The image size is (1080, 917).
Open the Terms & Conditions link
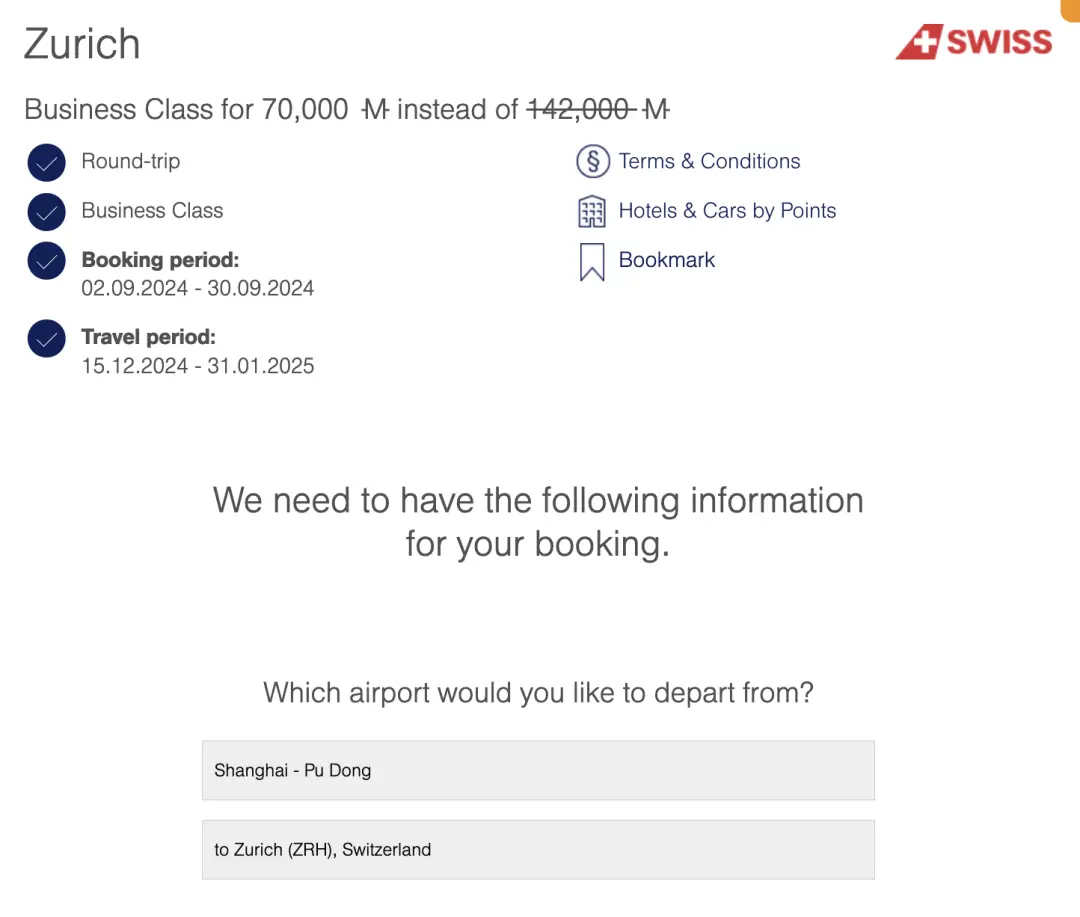(x=709, y=161)
